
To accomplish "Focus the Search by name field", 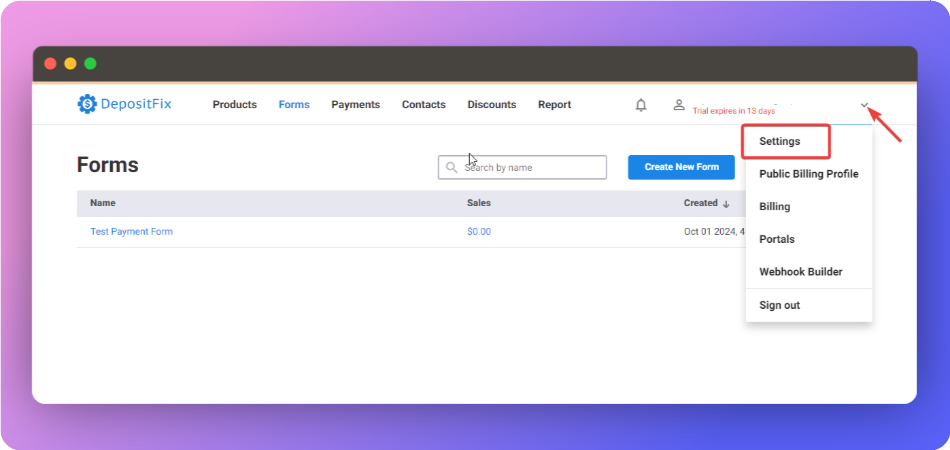I will coord(522,167).
